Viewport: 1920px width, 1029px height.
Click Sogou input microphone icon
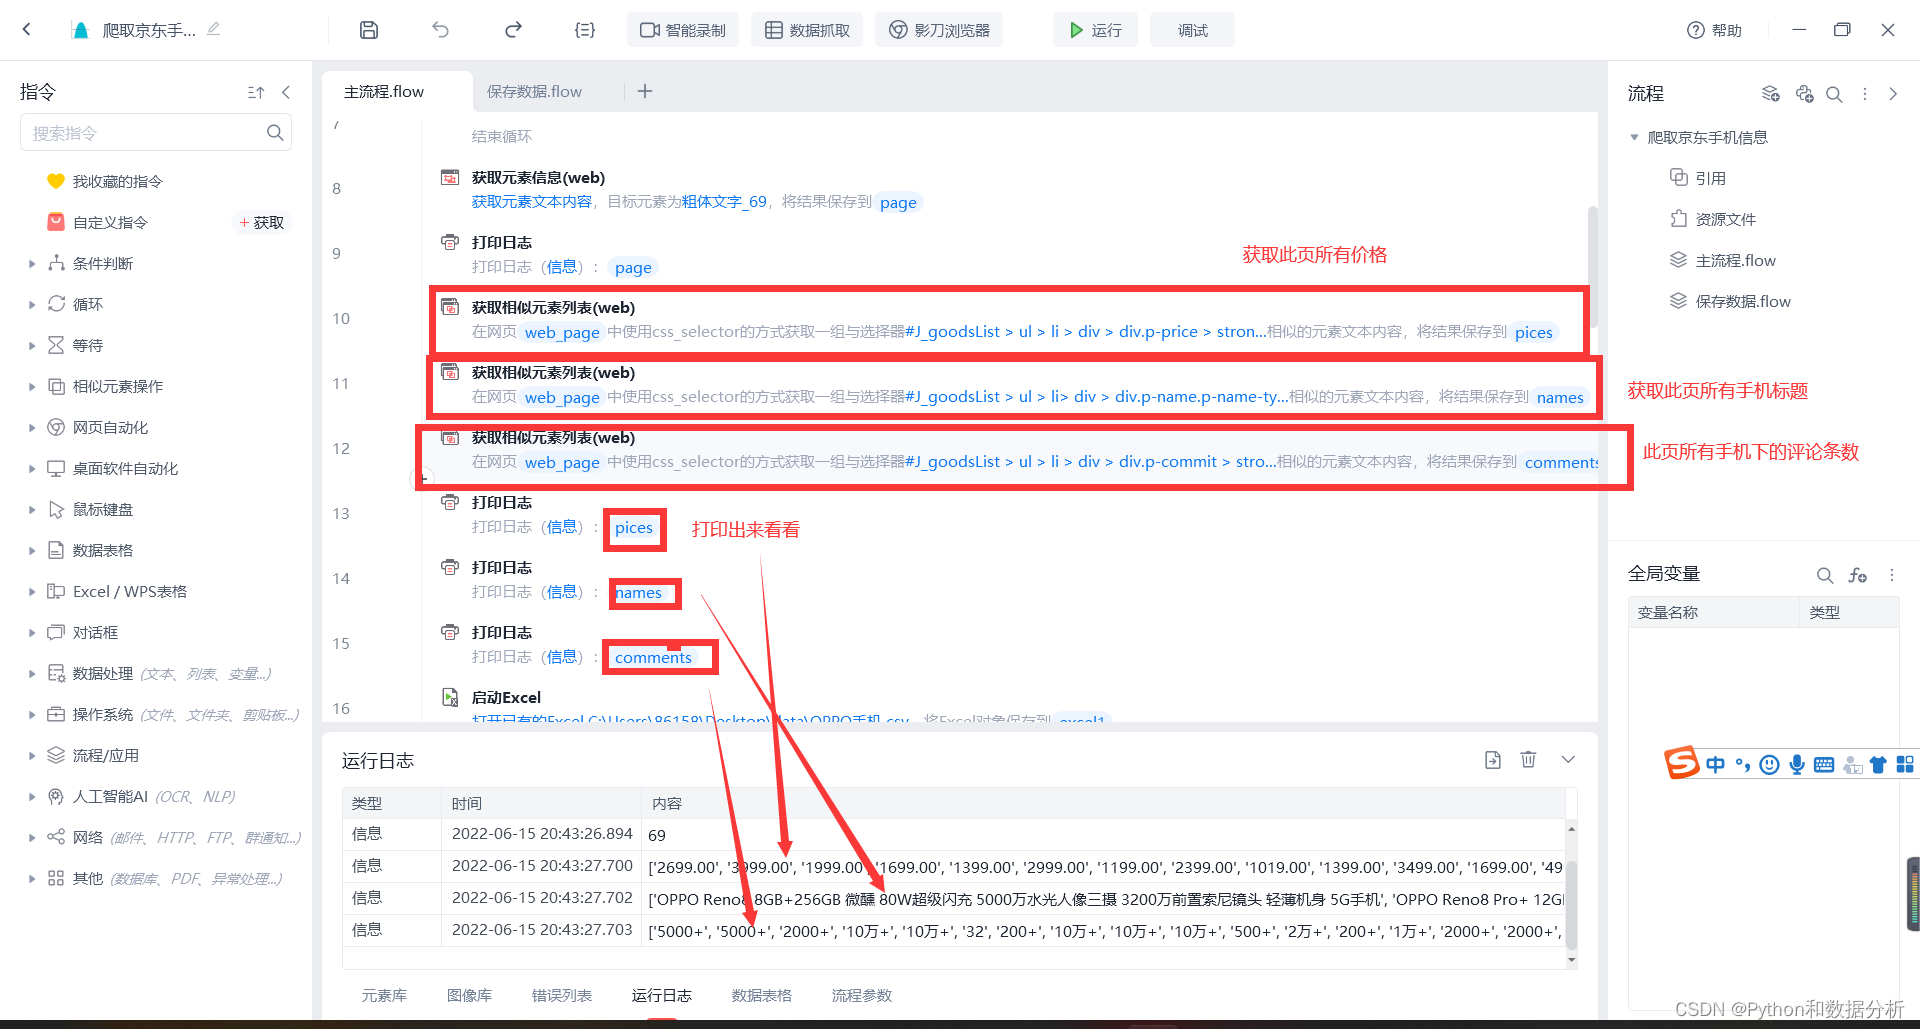coord(1797,765)
